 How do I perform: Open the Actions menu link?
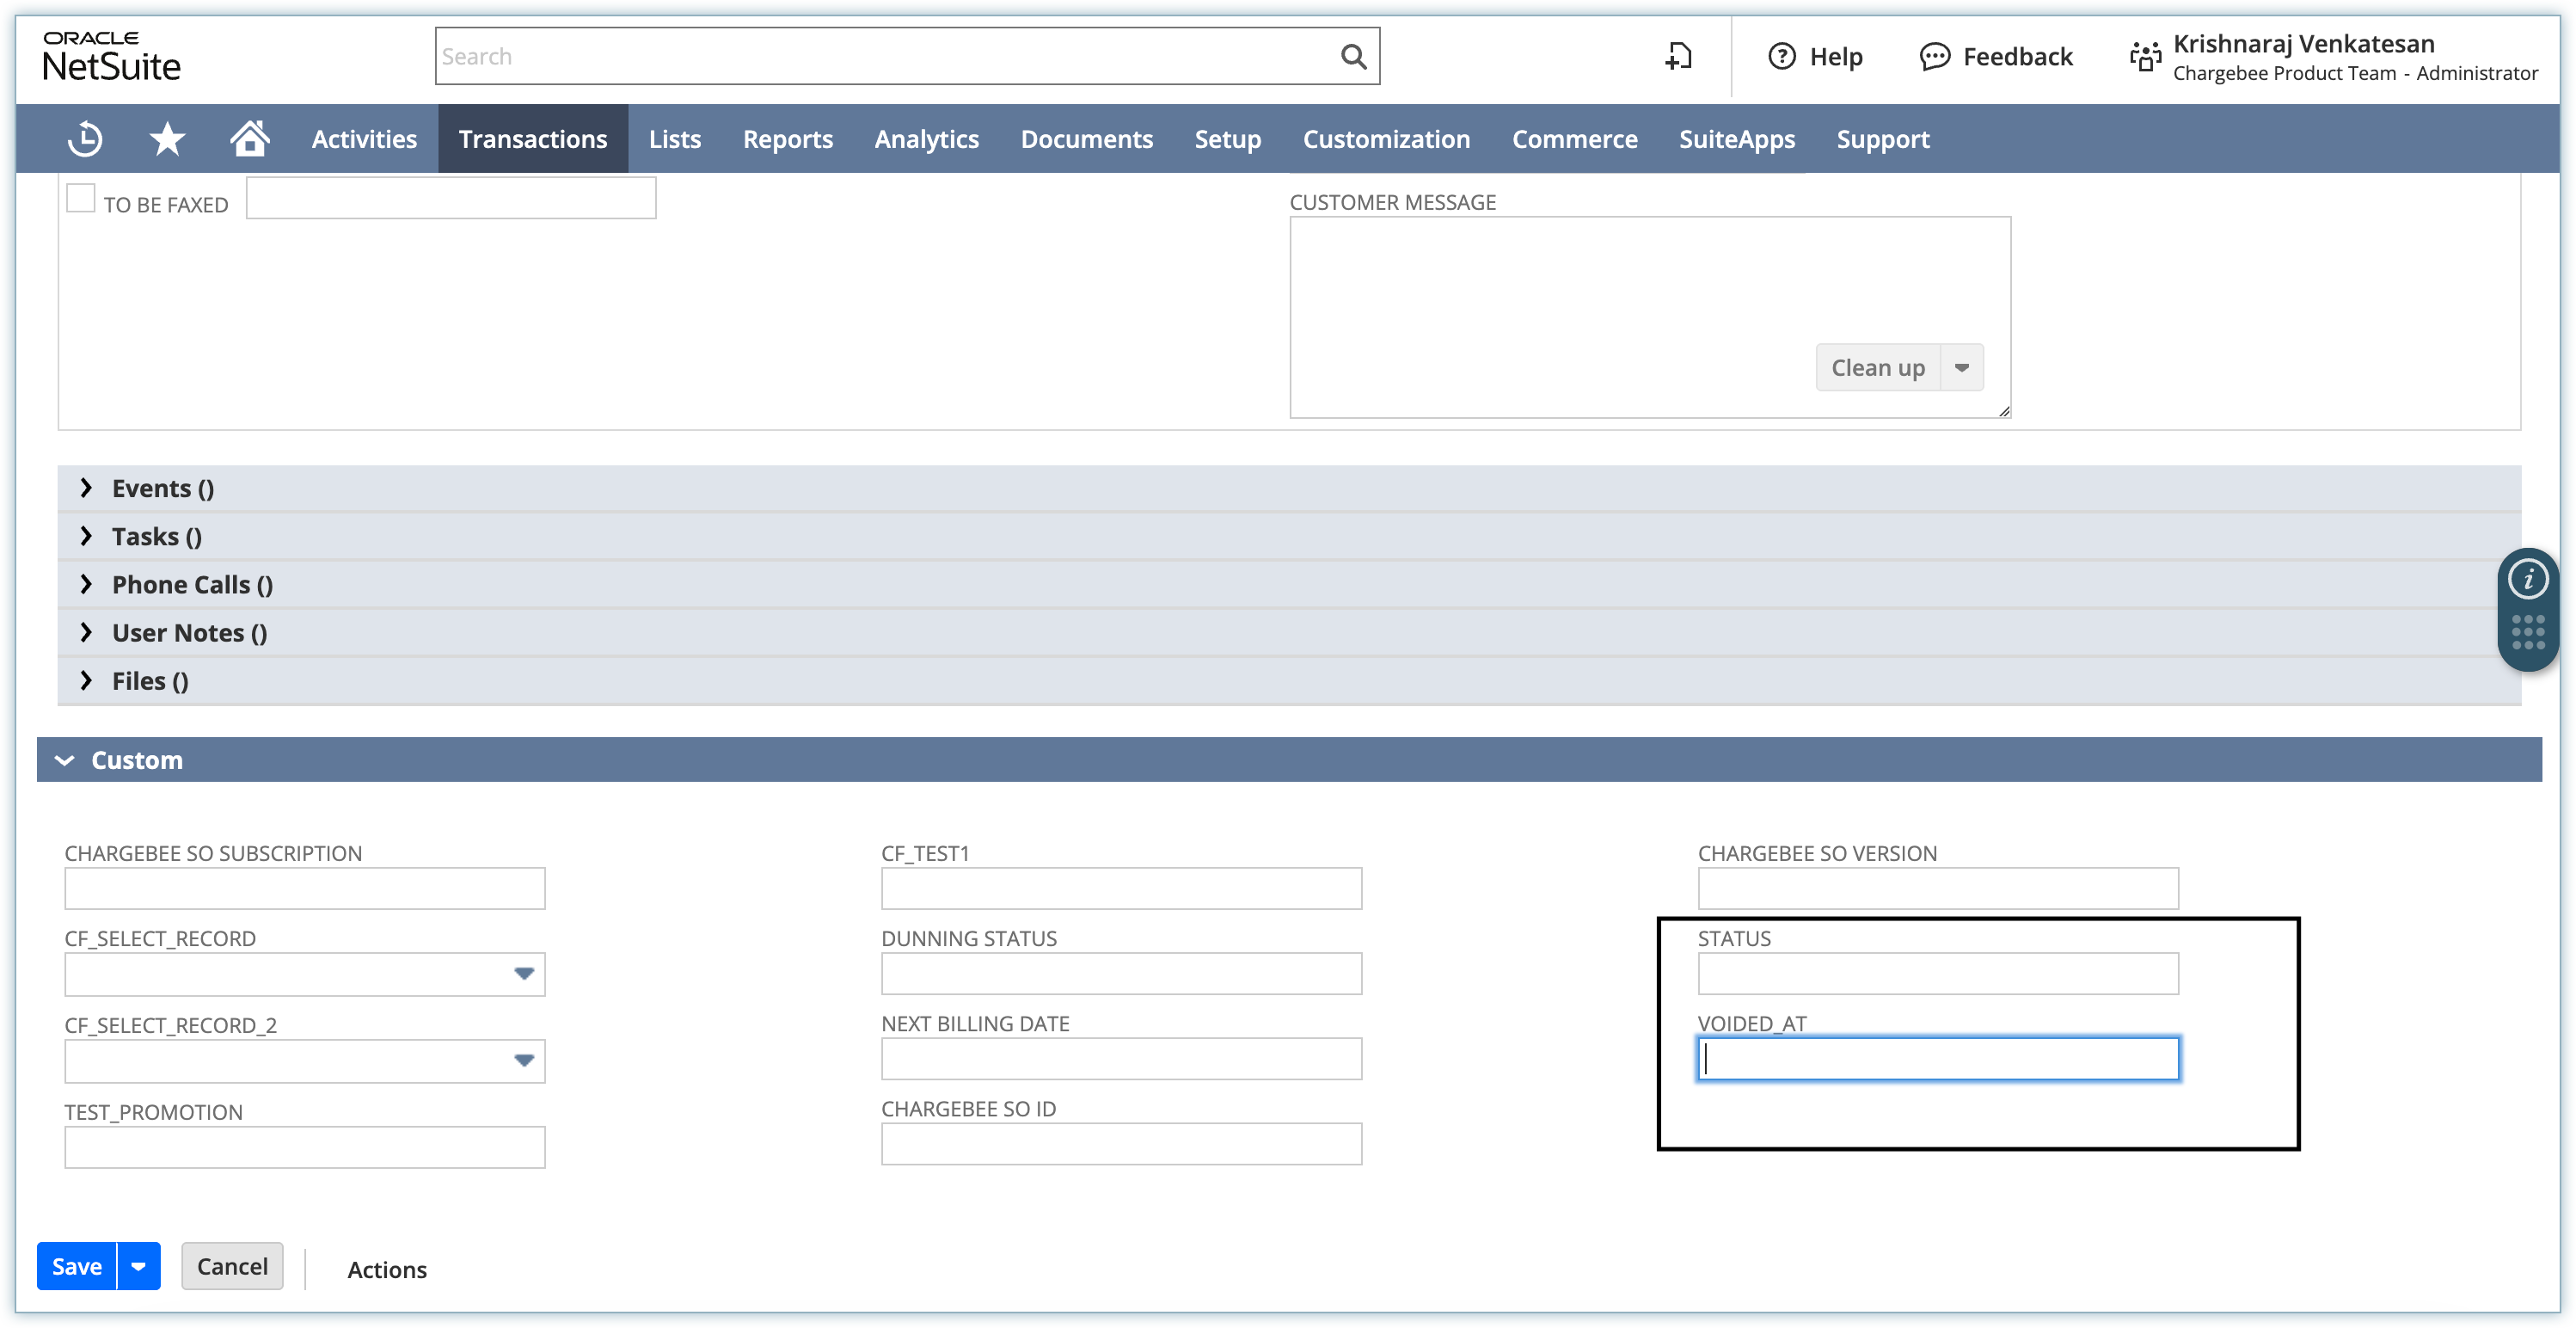[387, 1270]
